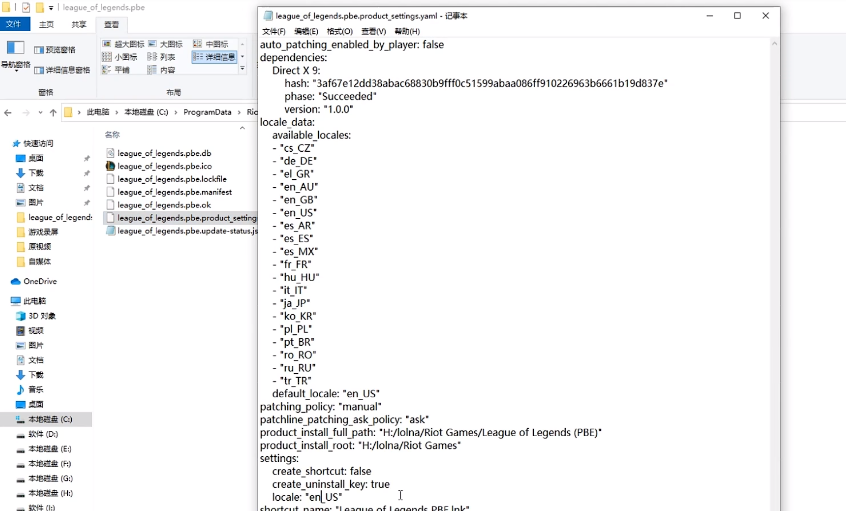
Task: Click 此电脑 breadcrumb in address bar
Action: click(x=98, y=112)
